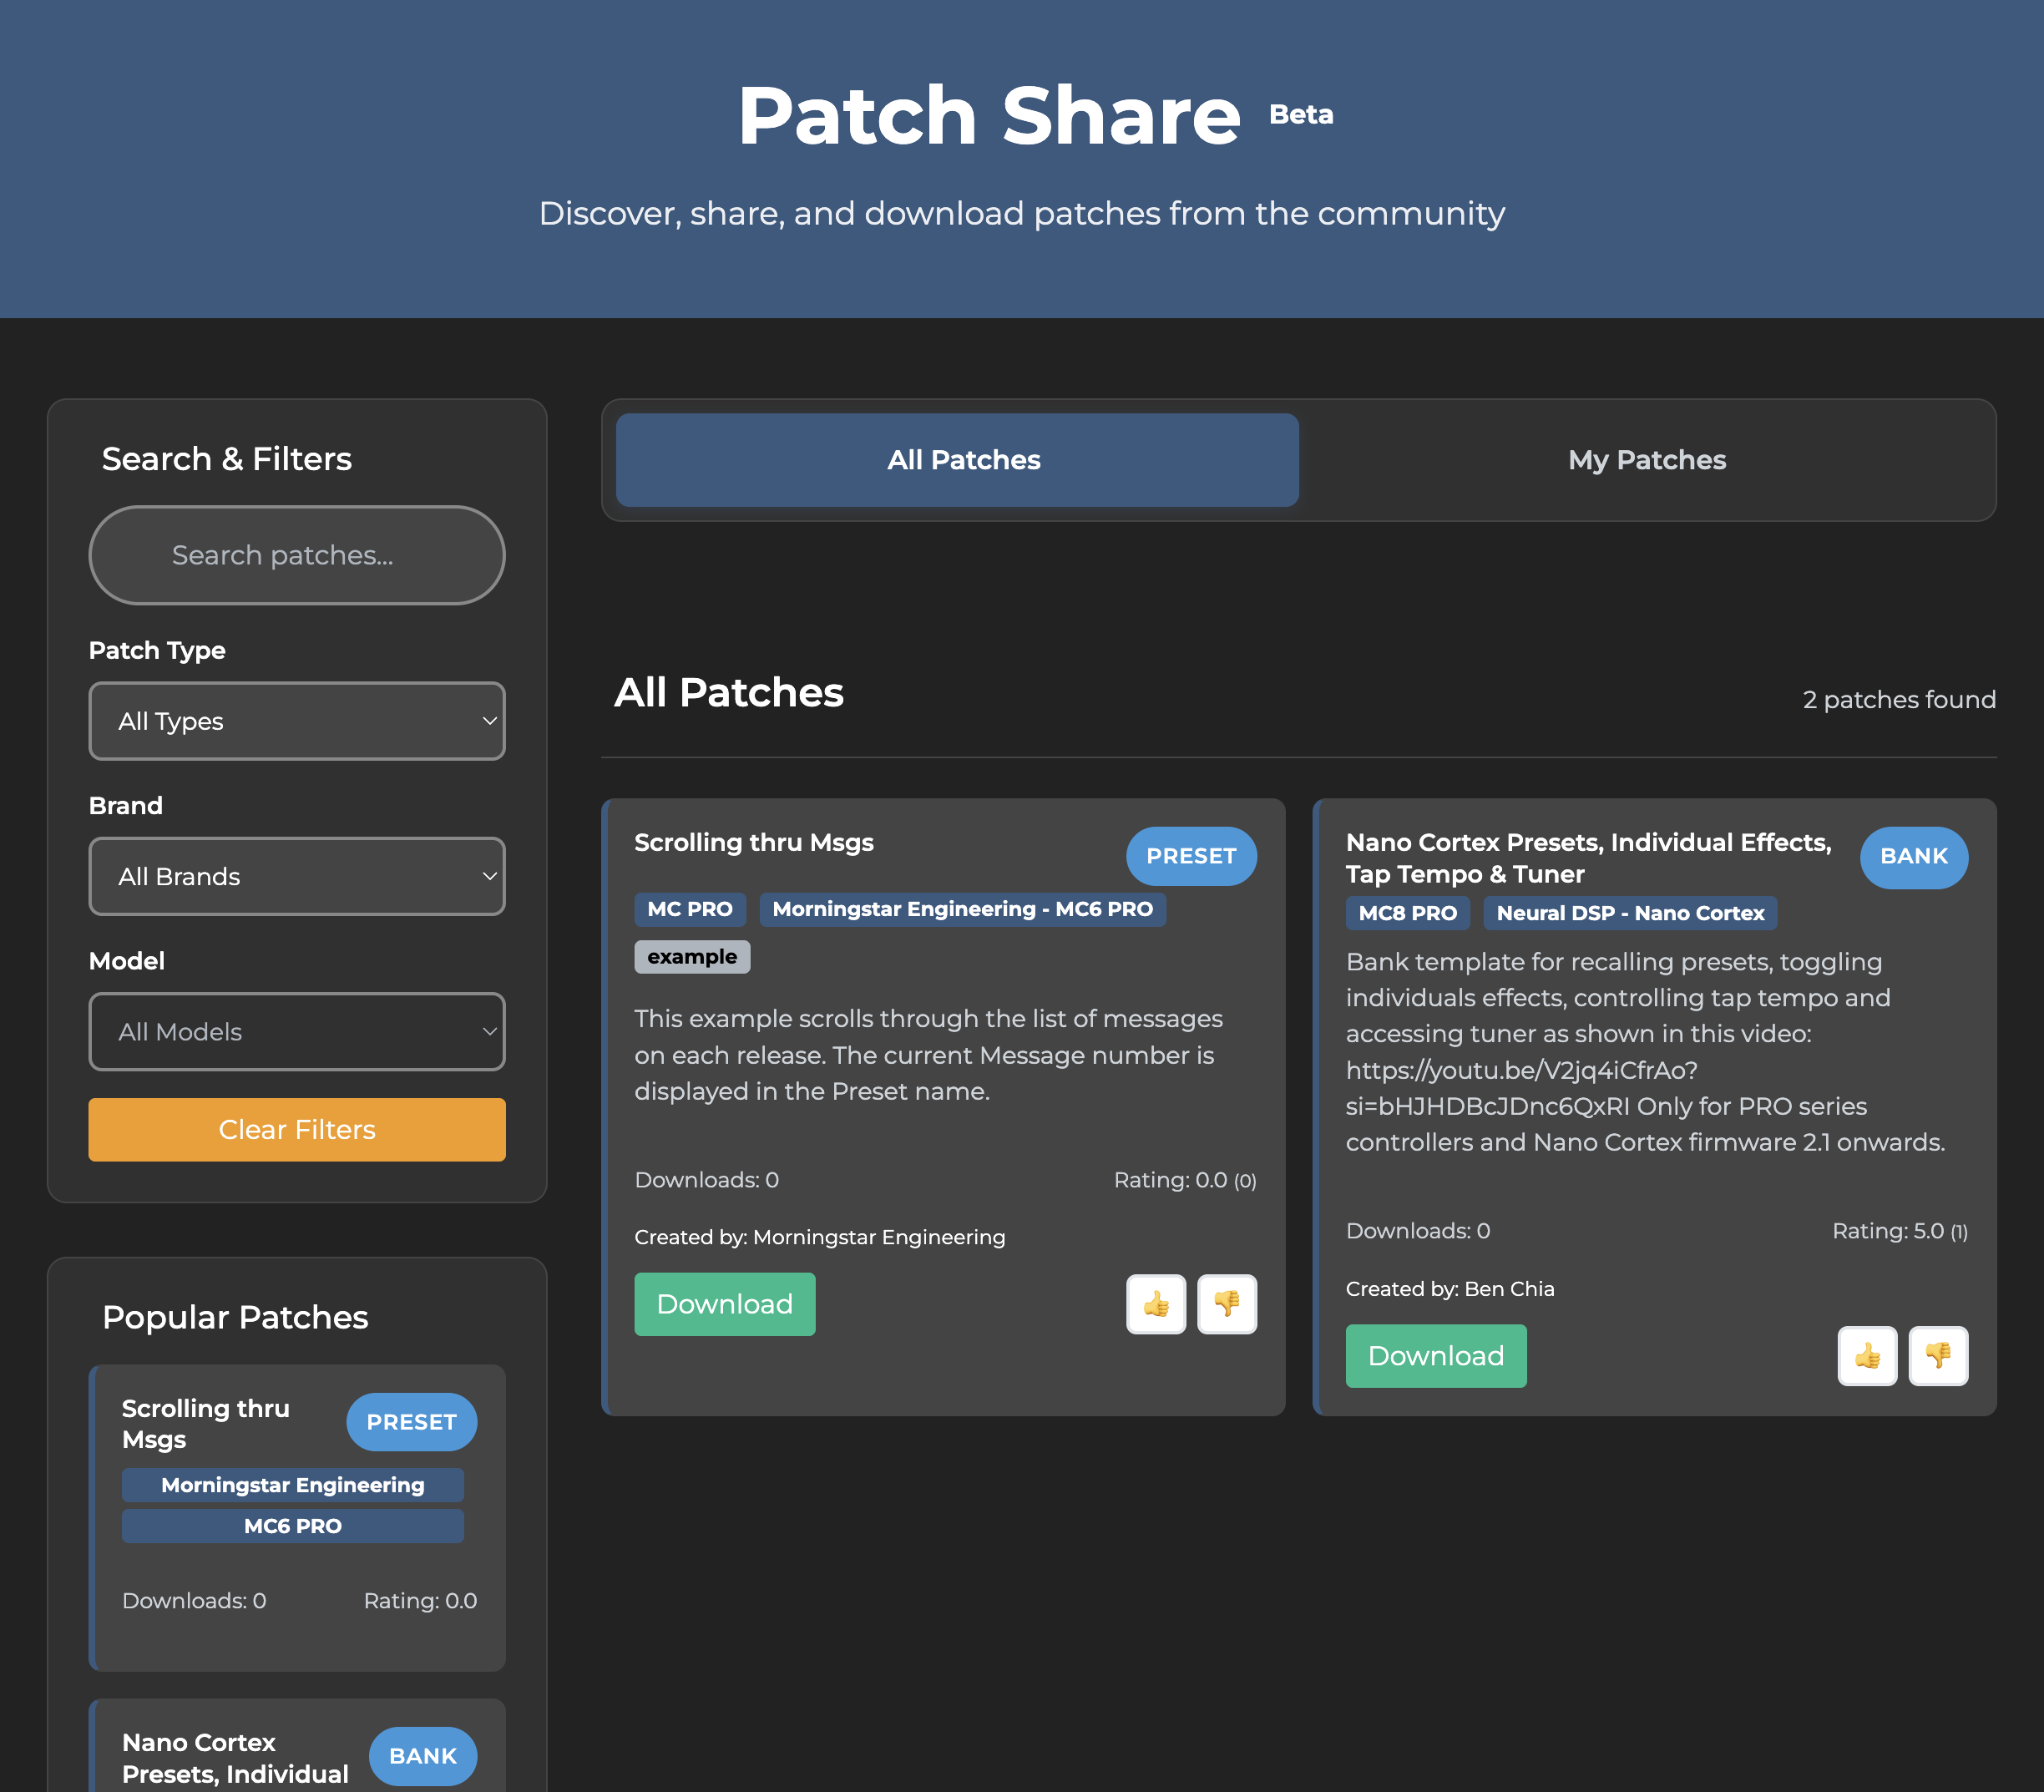Switch to the My Patches tab
The height and width of the screenshot is (1792, 2044).
1646,460
